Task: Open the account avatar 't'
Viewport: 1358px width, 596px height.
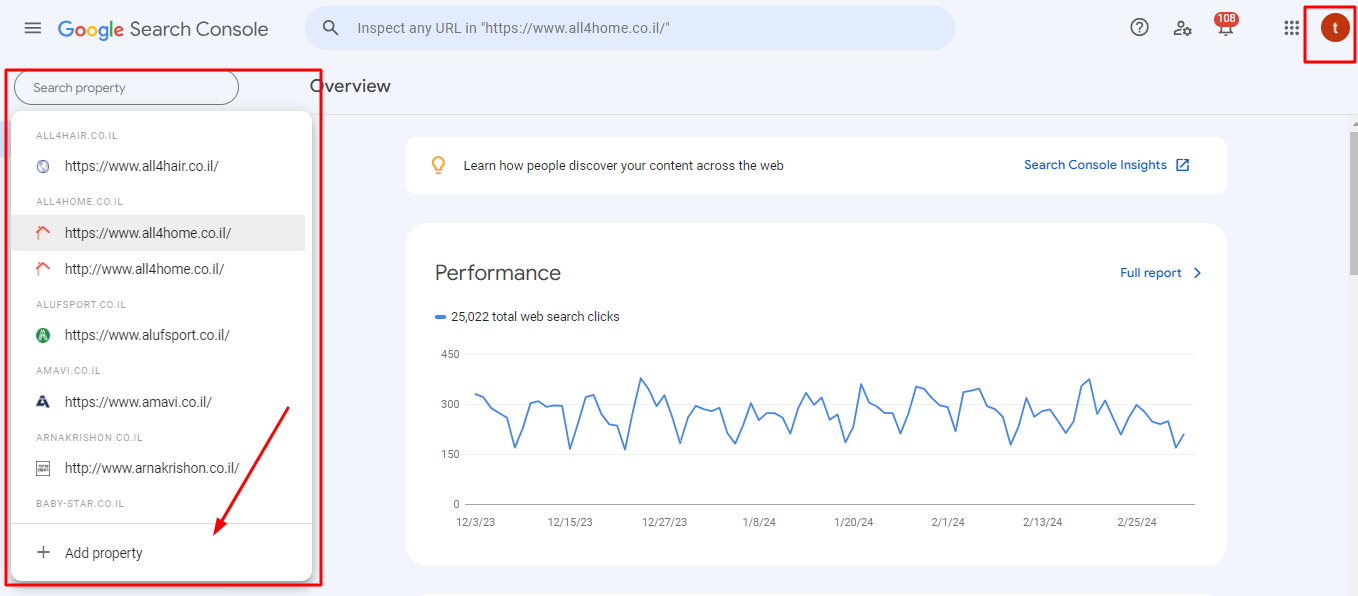Action: (x=1335, y=28)
